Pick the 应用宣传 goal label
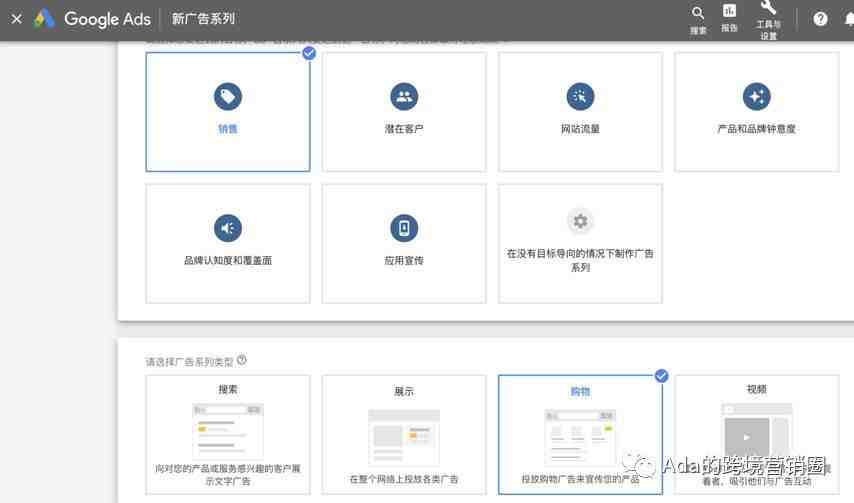854x503 pixels. pyautogui.click(x=404, y=260)
